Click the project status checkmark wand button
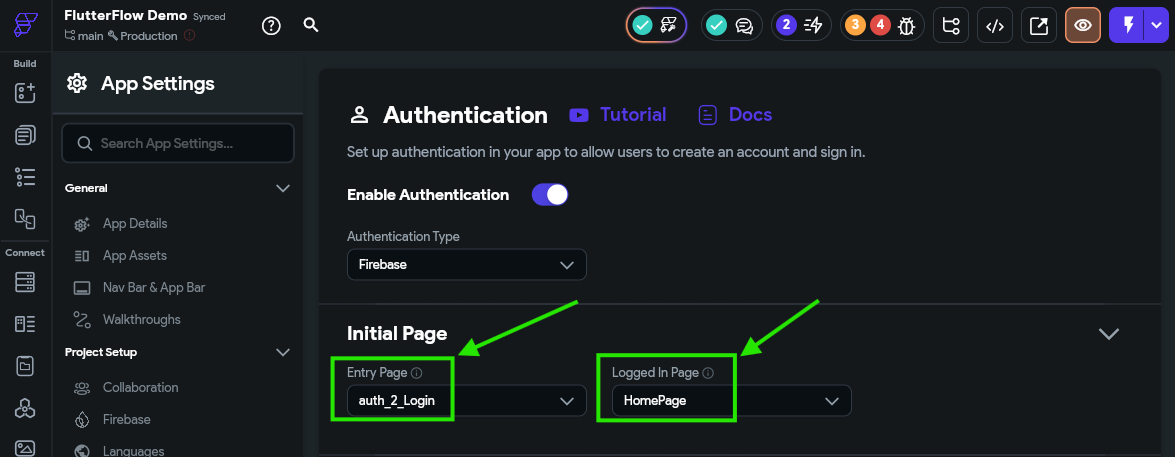The height and width of the screenshot is (457, 1175). [x=656, y=26]
